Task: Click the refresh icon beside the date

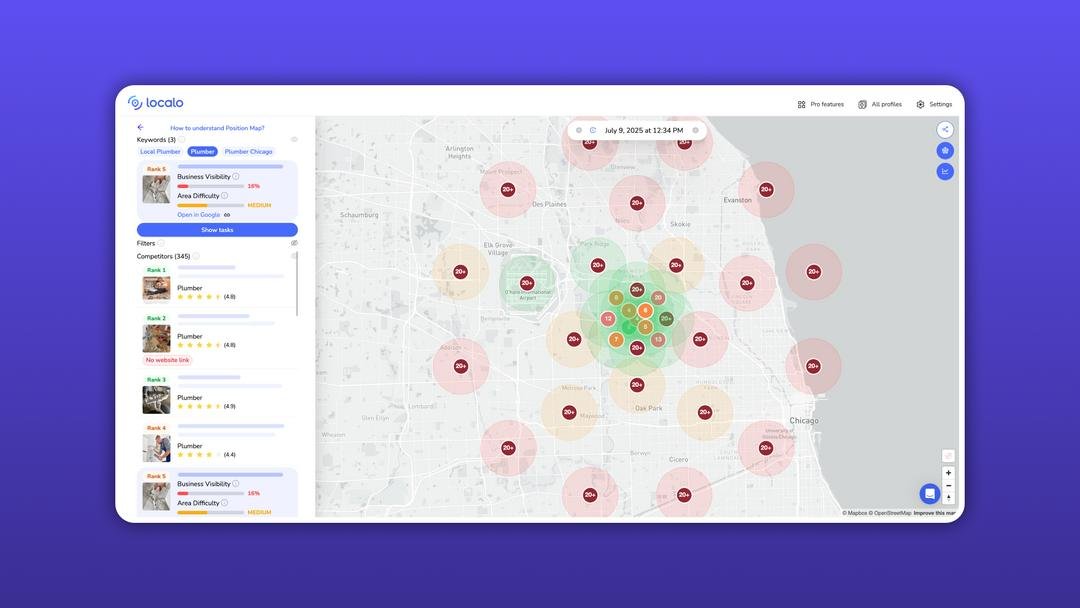Action: 592,130
